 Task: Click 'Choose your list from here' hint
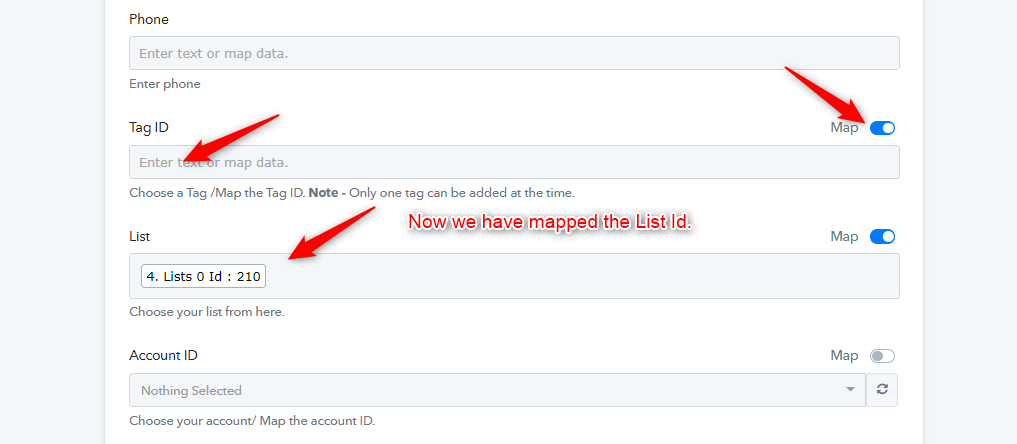207,312
